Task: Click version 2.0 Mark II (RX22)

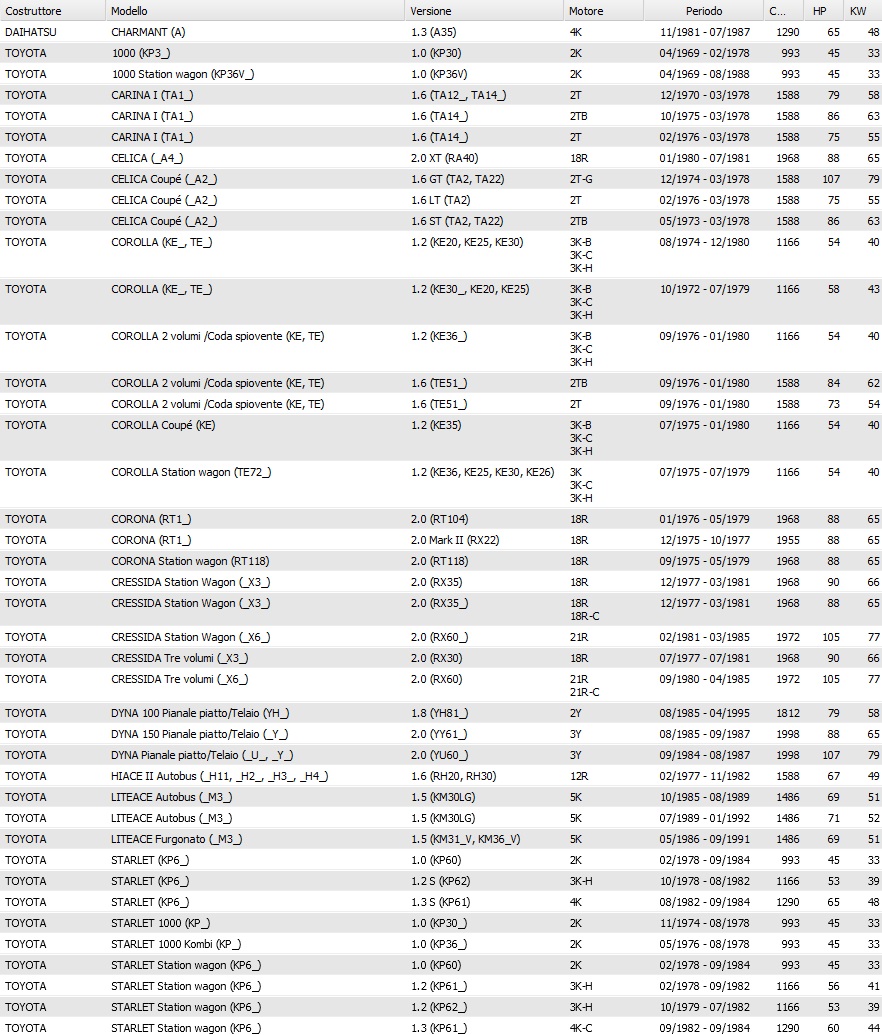Action: [x=454, y=540]
